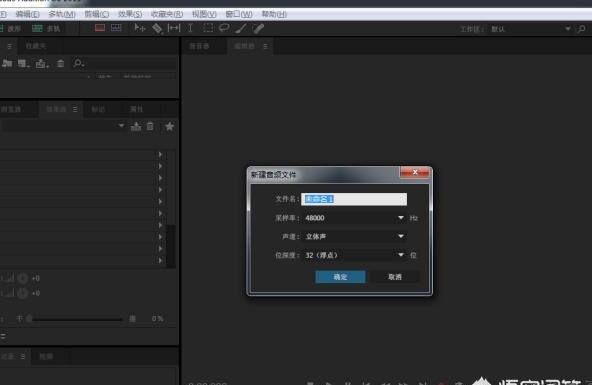The height and width of the screenshot is (385, 592).
Task: Switch to the 效果组 tab
Action: tap(56, 109)
